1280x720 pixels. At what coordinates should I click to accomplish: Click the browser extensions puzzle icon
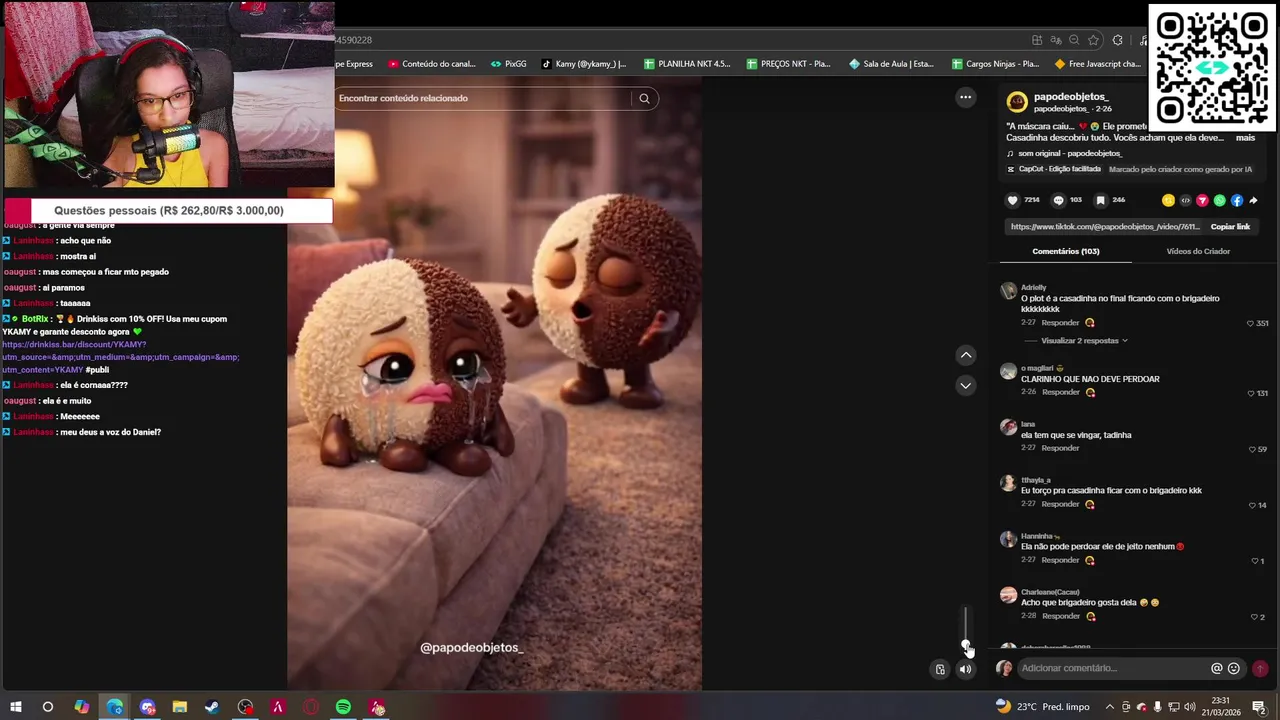[1117, 40]
